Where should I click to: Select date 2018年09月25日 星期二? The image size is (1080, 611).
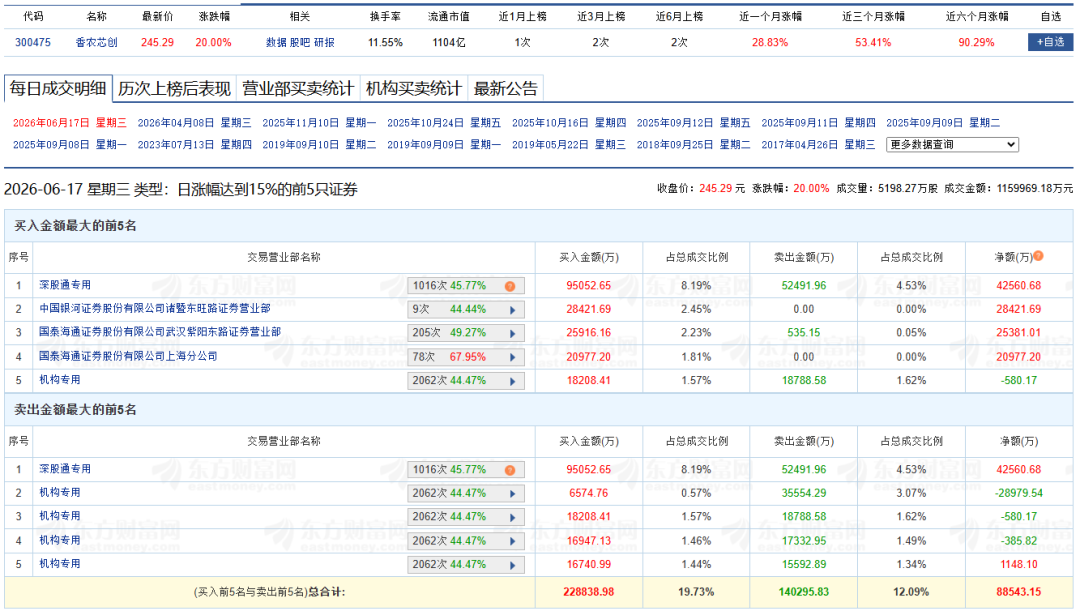point(694,145)
